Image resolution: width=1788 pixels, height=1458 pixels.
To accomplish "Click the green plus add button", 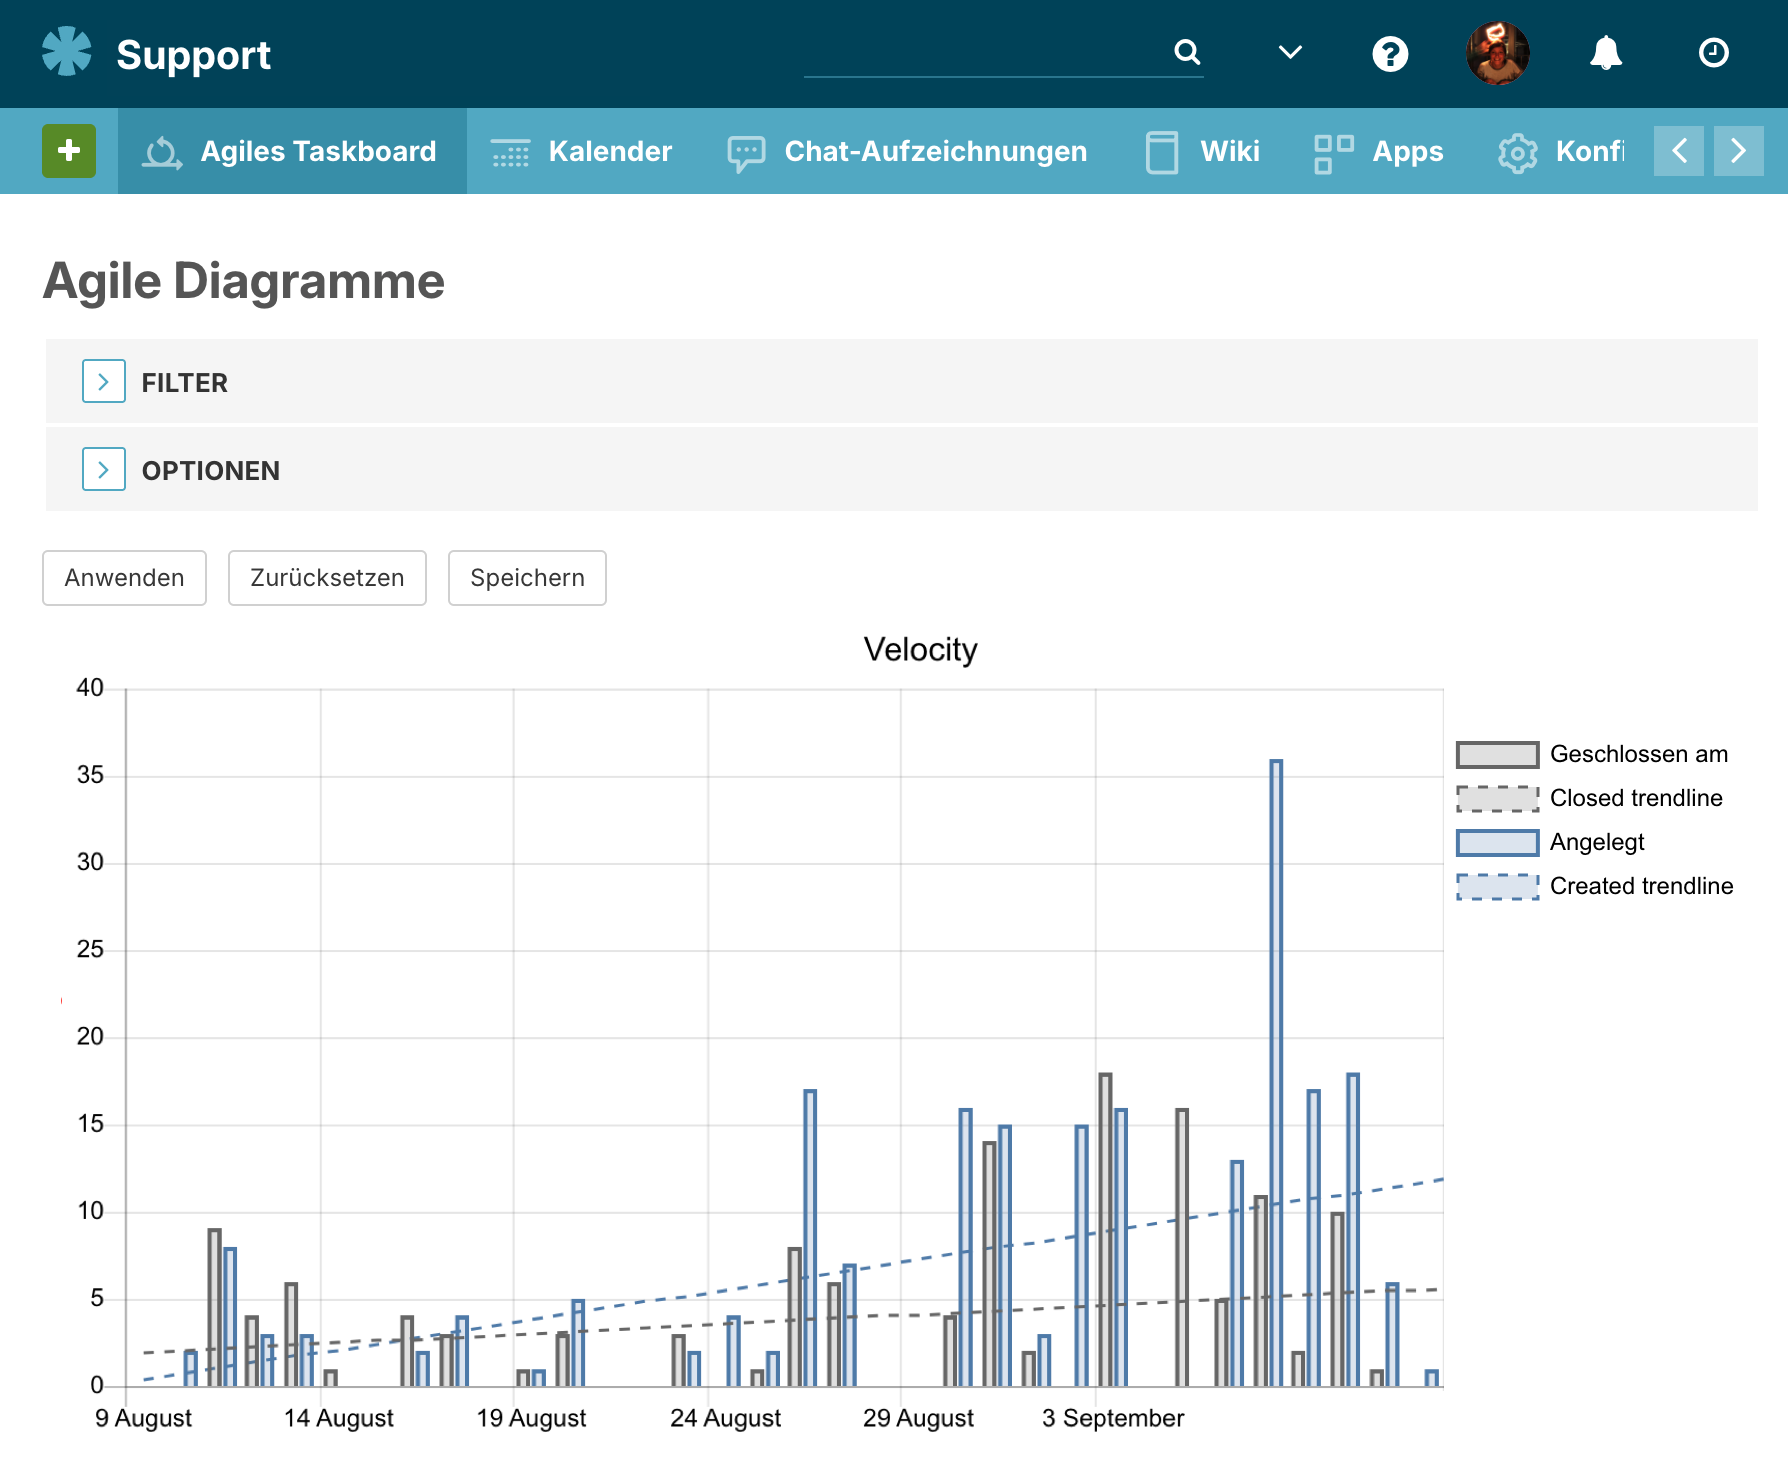I will tap(69, 151).
